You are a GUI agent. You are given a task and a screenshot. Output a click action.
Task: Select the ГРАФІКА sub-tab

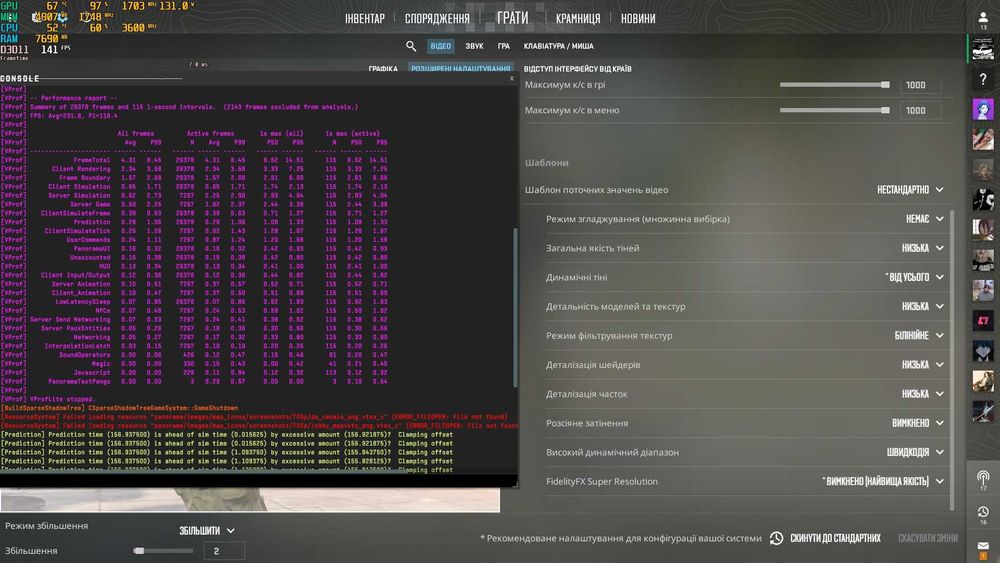click(383, 69)
